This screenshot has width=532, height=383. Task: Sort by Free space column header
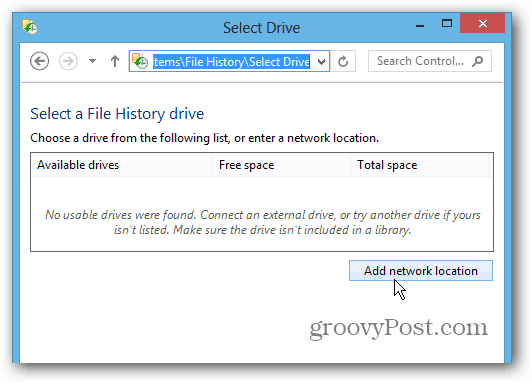click(281, 165)
